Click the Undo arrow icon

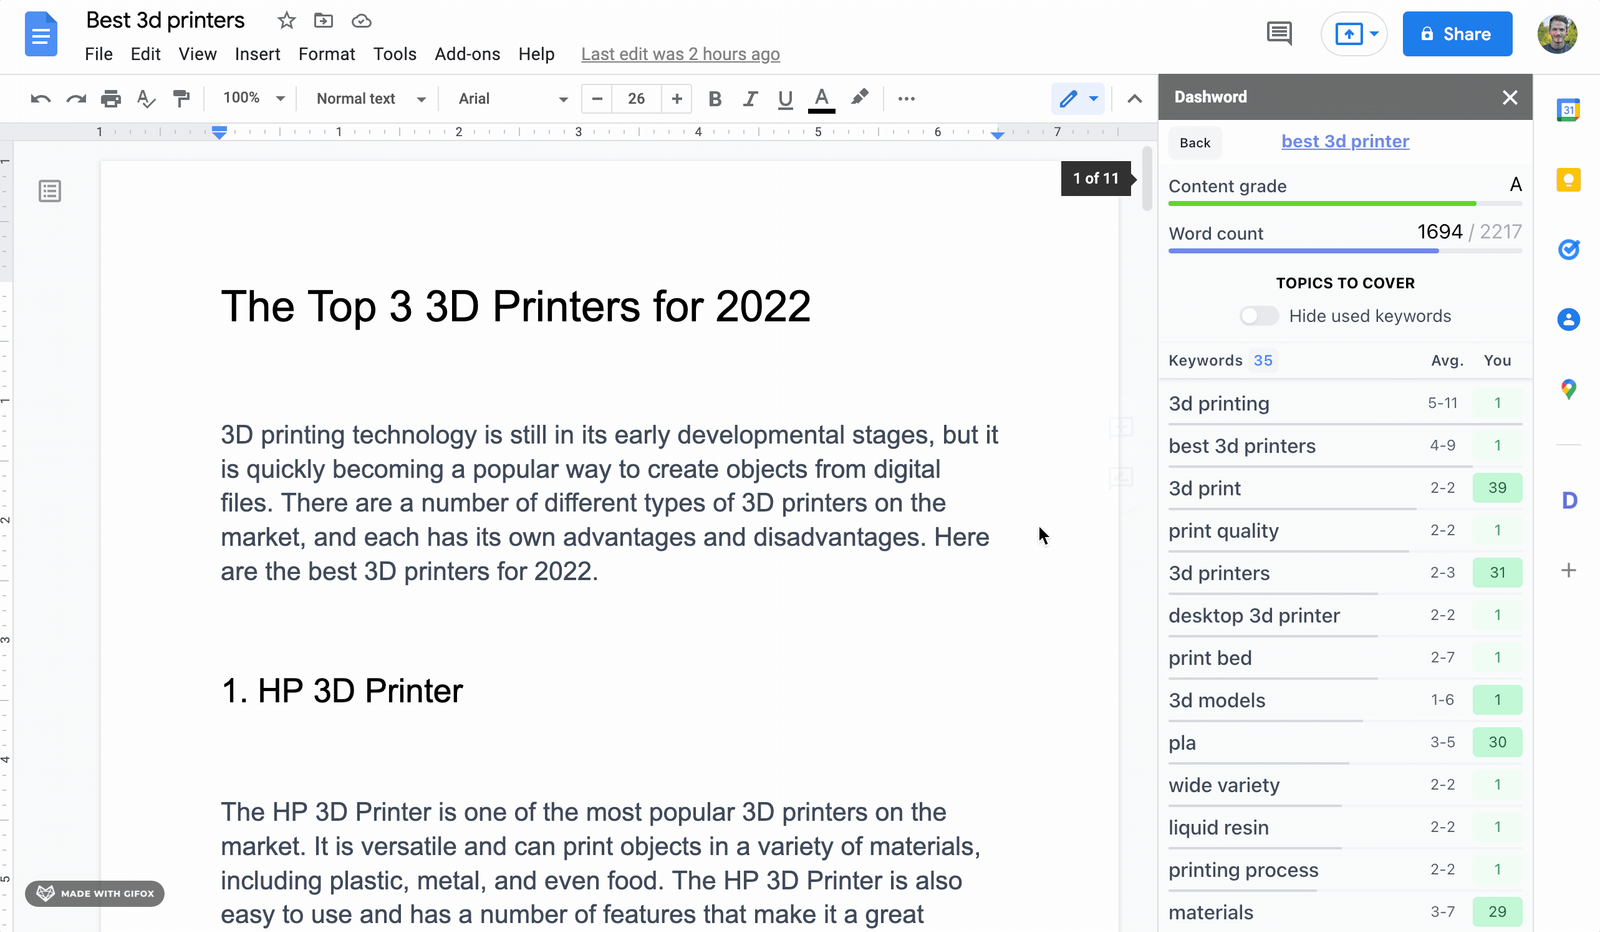click(40, 98)
